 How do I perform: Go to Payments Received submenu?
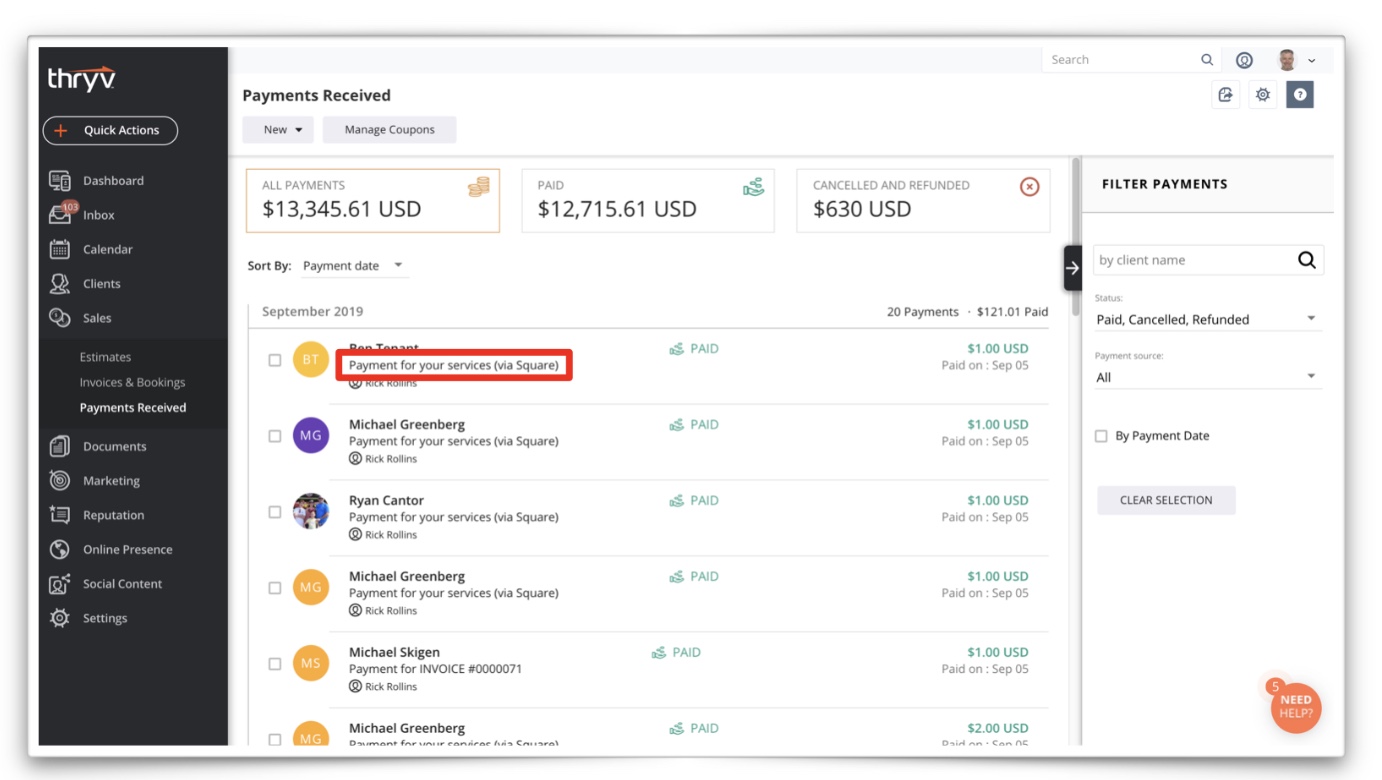(x=133, y=407)
